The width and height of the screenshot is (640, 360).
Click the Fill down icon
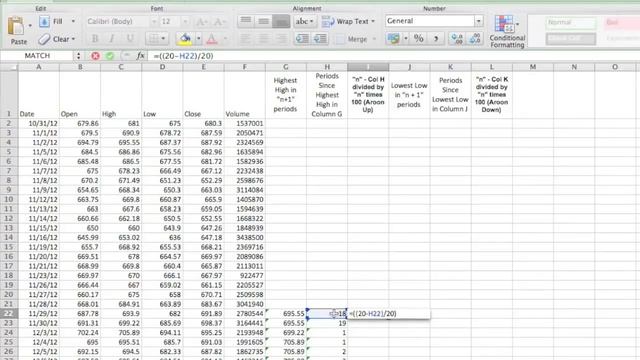[x=44, y=21]
